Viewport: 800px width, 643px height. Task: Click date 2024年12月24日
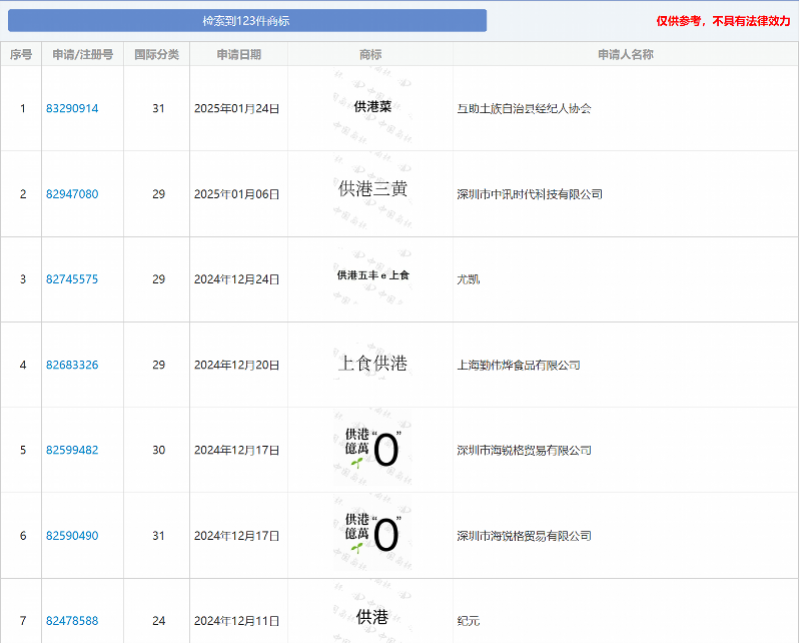237,279
